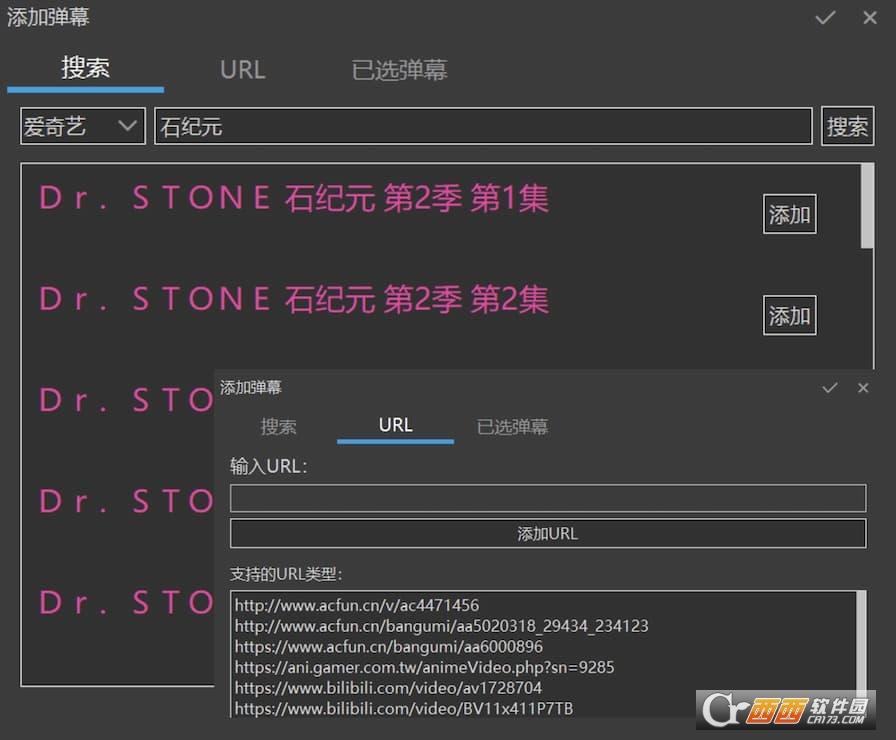The width and height of the screenshot is (896, 740).
Task: Select the URL tab in front dialog
Action: point(395,426)
